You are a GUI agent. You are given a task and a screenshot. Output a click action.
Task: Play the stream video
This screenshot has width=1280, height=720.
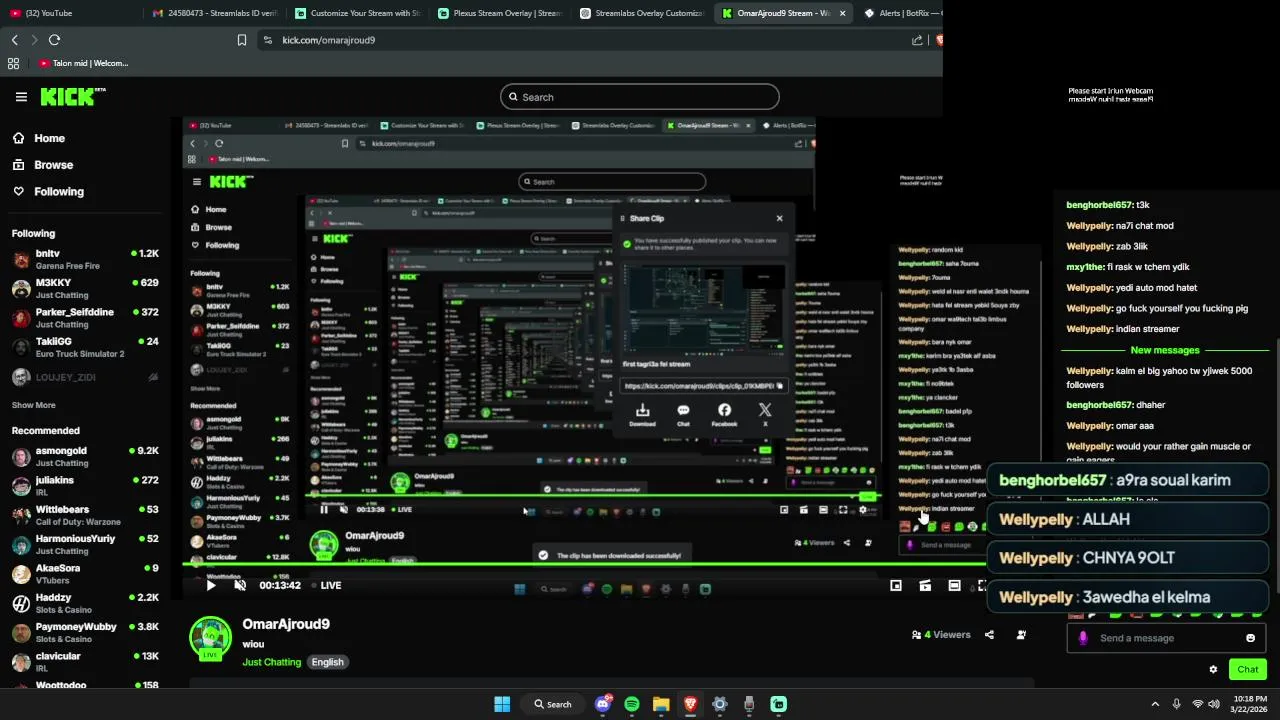click(x=211, y=585)
